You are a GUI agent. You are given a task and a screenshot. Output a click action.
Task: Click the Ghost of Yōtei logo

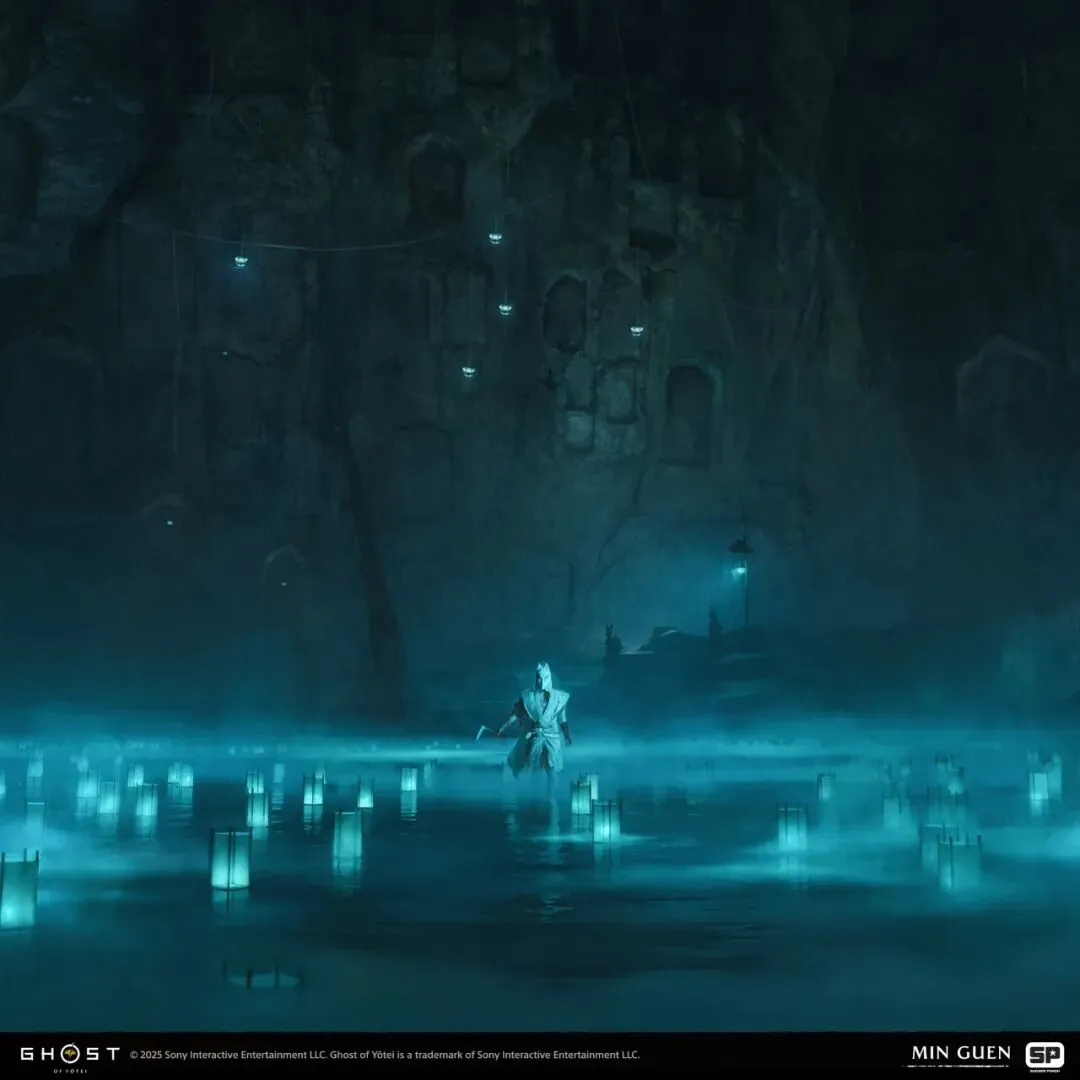pos(70,1057)
